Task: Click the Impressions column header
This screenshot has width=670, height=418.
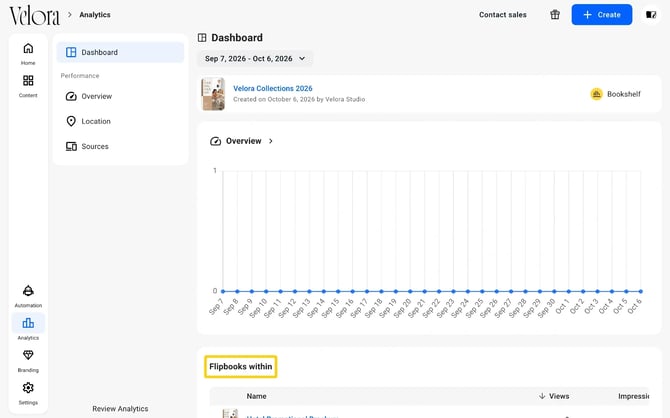Action: [633, 396]
